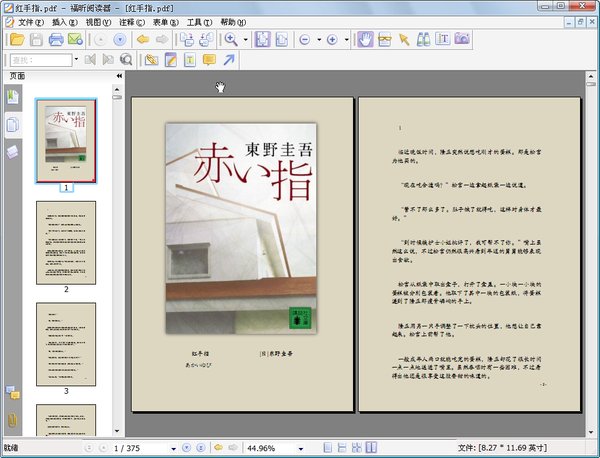600x458 pixels.
Task: Open the bookmarks panel in sidebar
Action: click(x=13, y=96)
